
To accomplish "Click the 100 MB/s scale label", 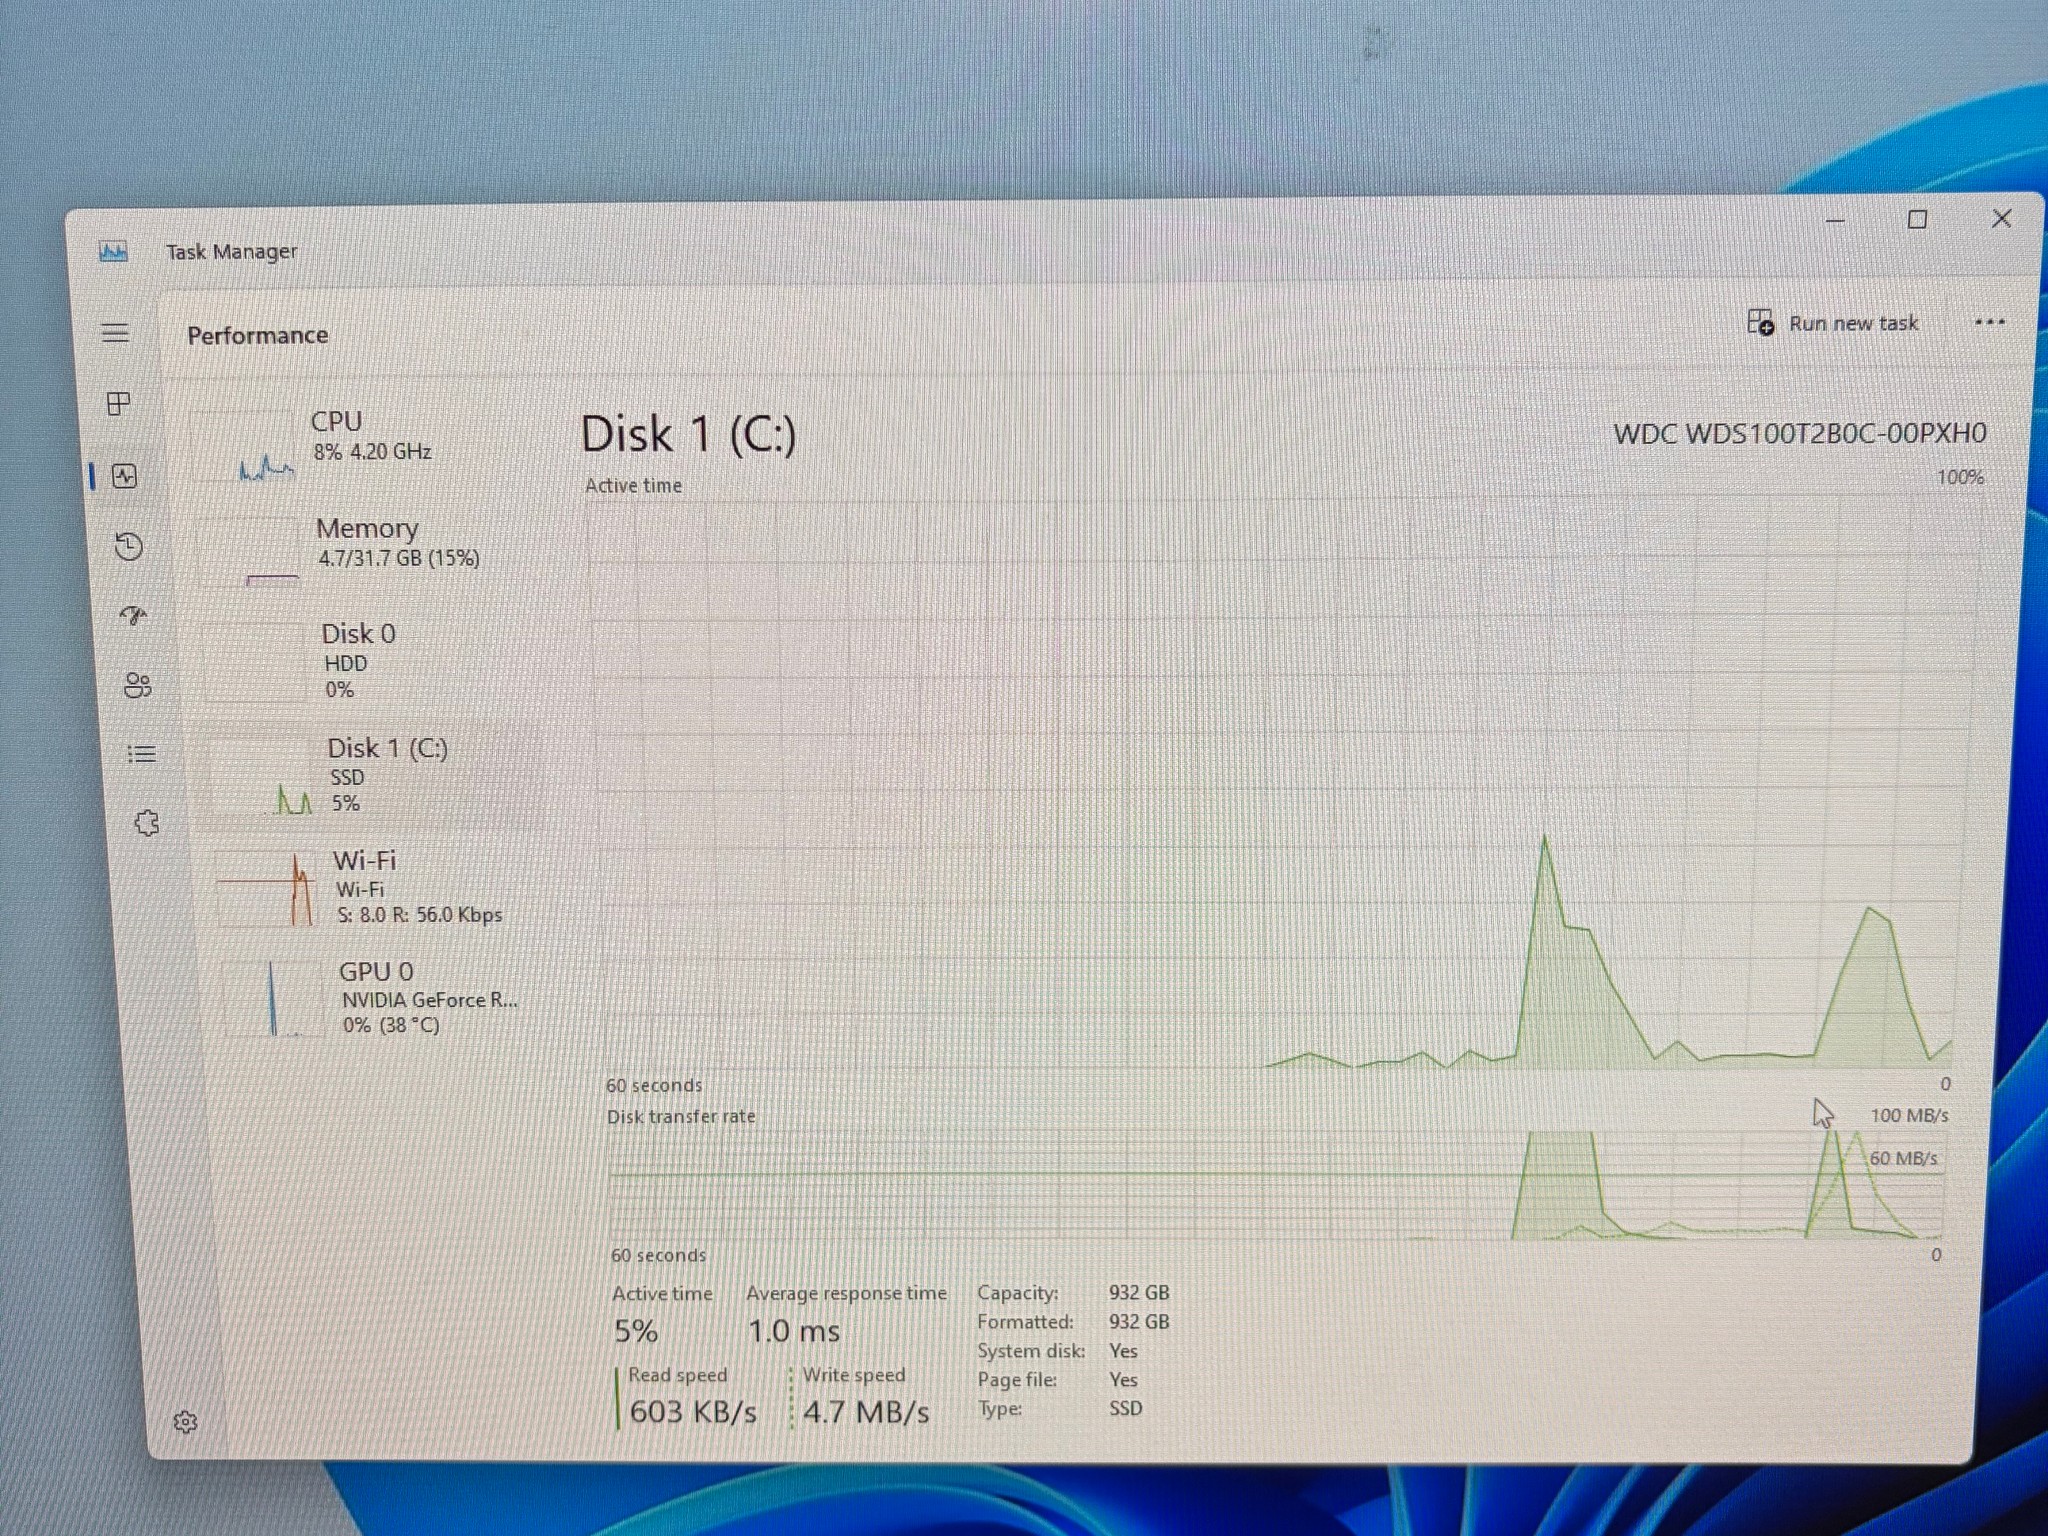I will (1909, 1115).
